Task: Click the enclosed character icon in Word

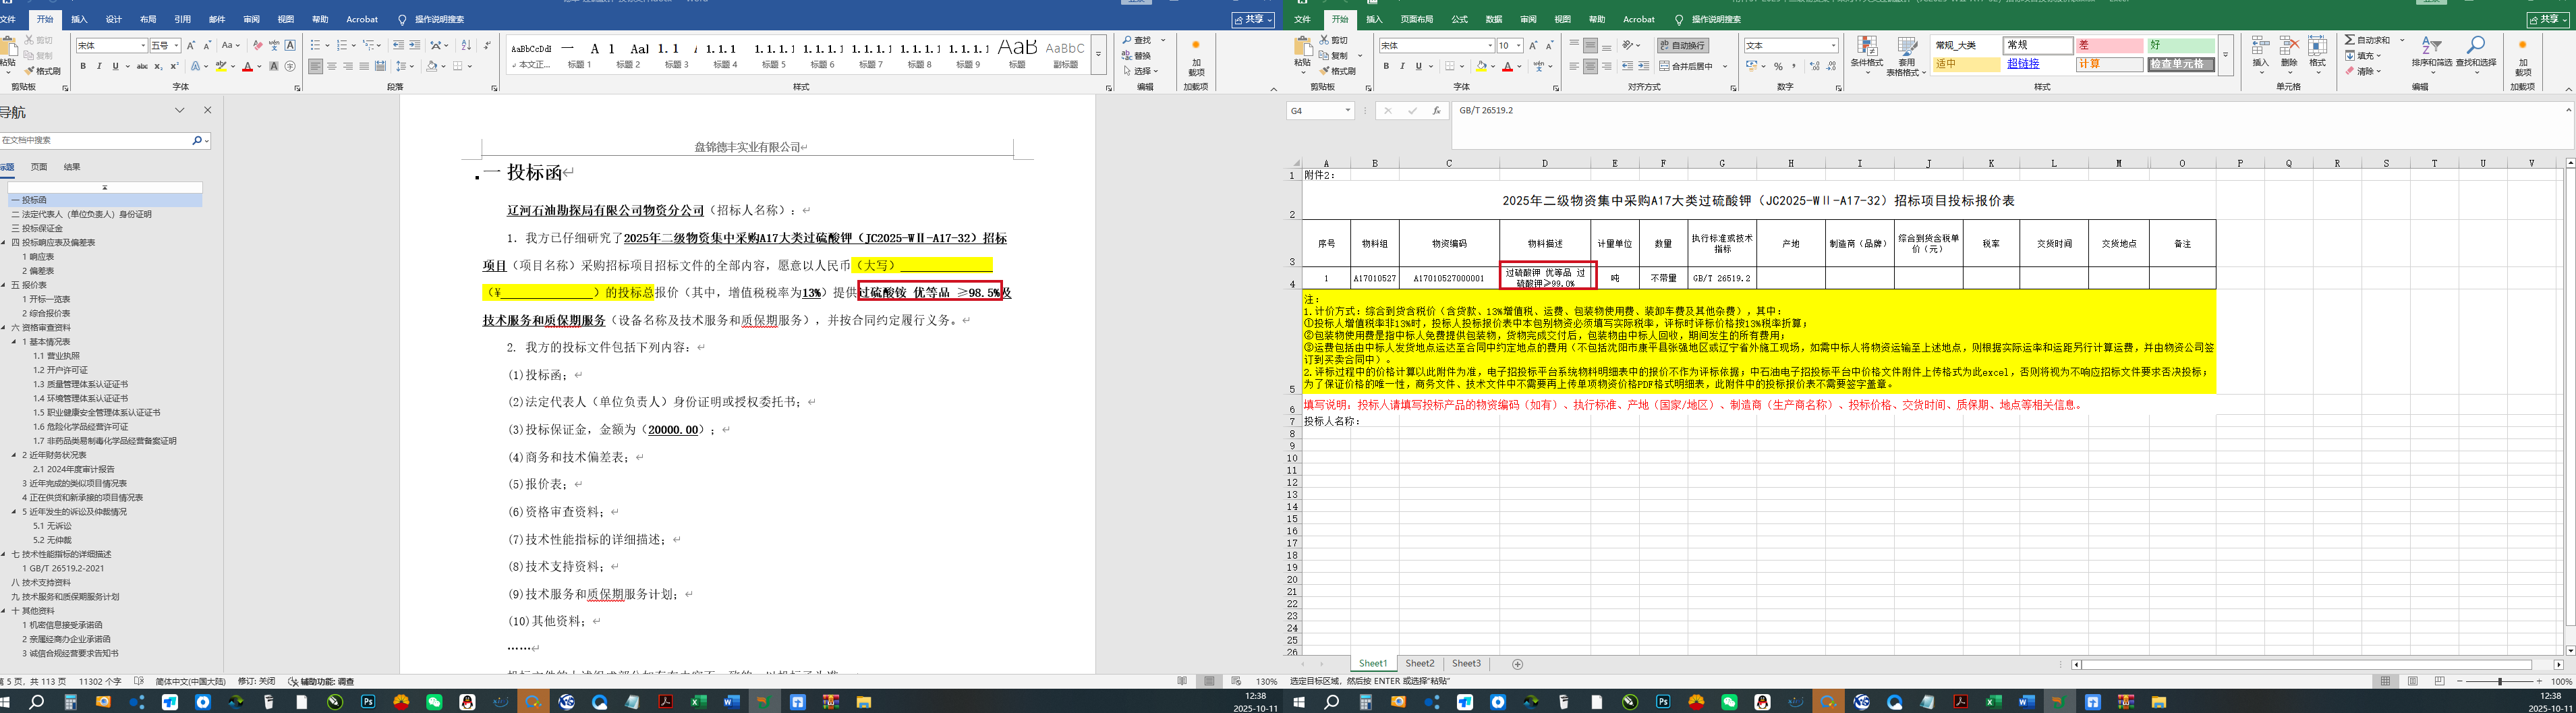Action: point(290,66)
